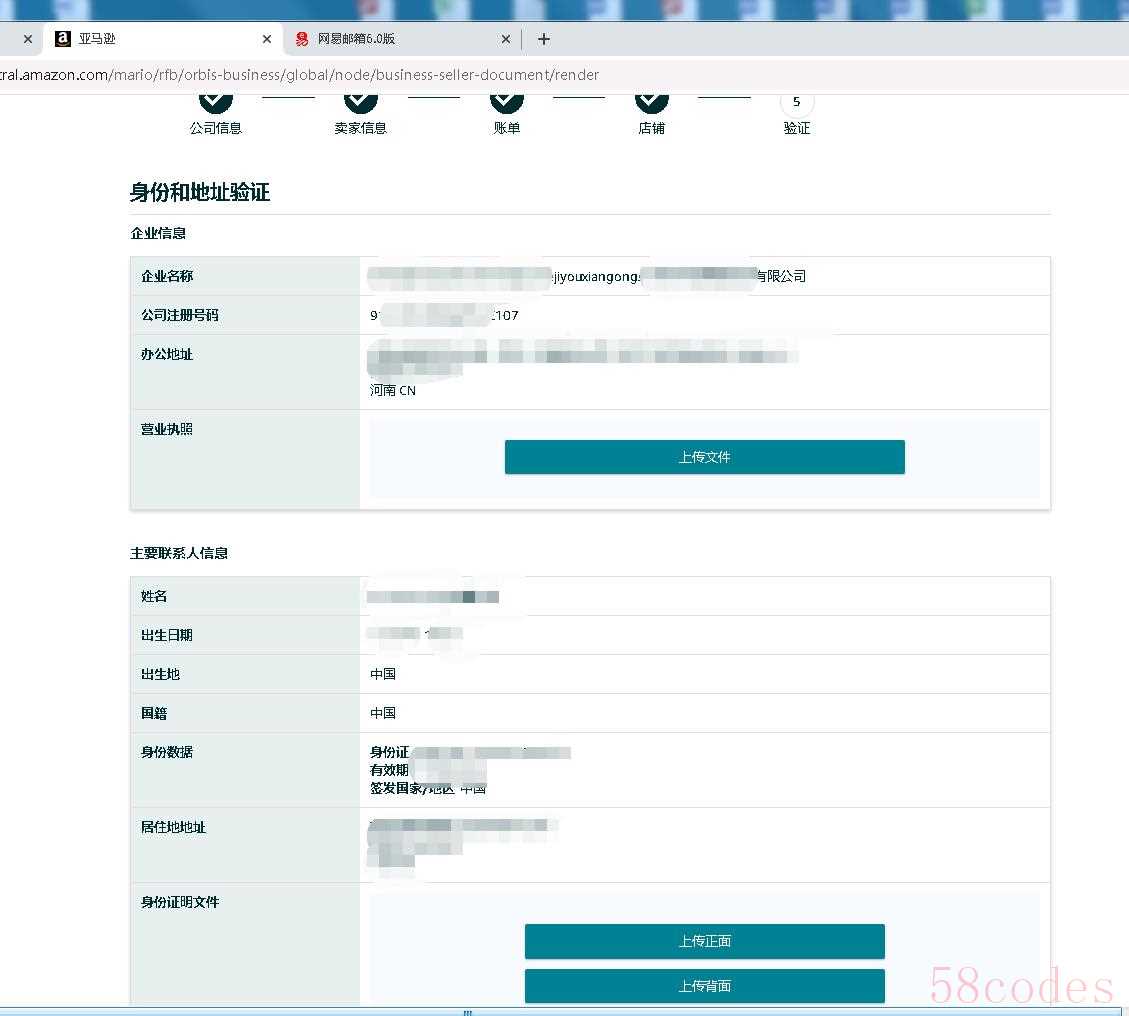Open a new browser tab

coord(544,39)
